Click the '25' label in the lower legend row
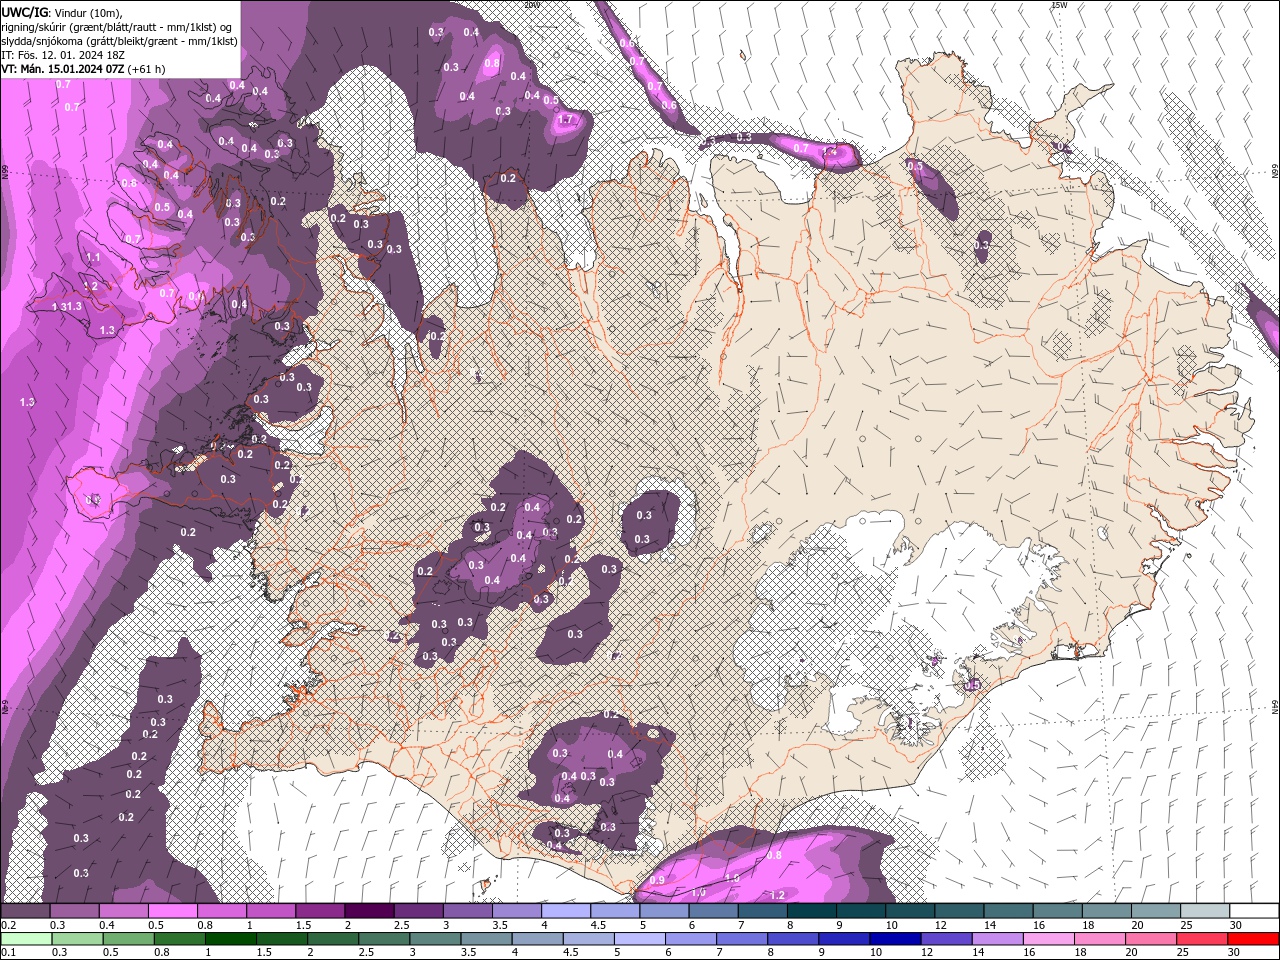 click(1184, 953)
